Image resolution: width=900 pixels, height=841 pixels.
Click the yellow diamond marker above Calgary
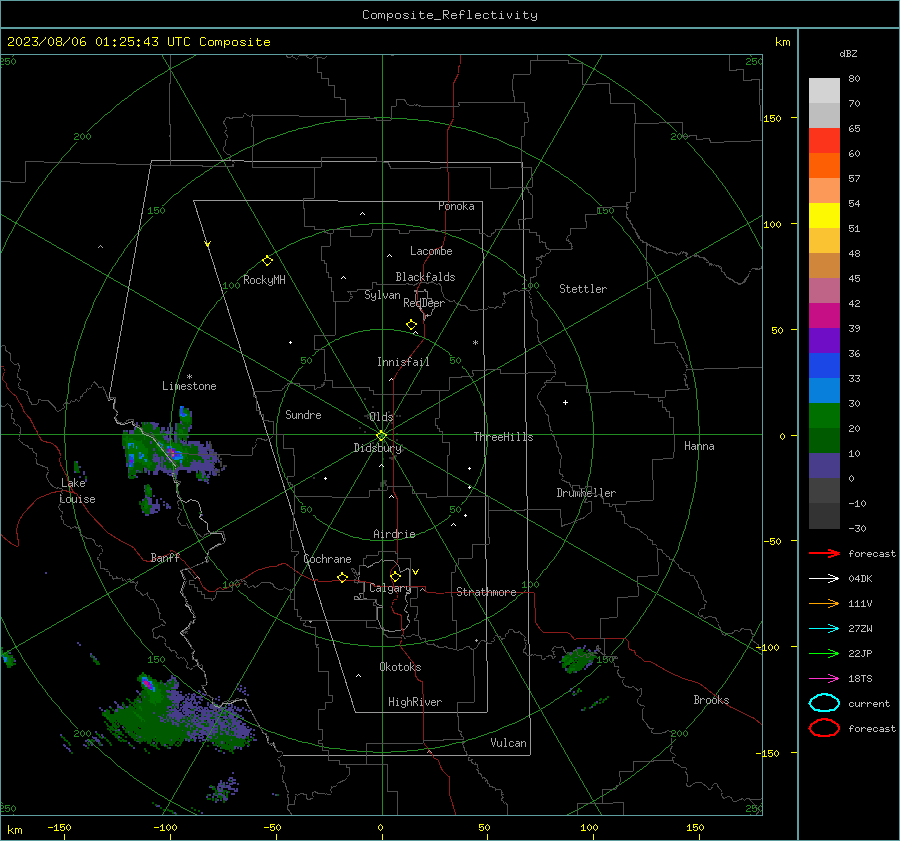(x=395, y=576)
